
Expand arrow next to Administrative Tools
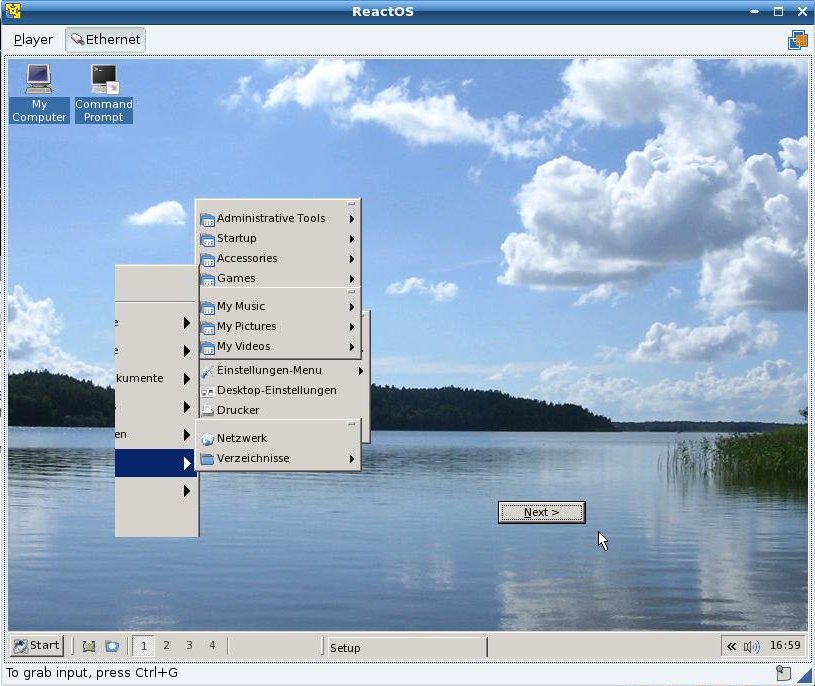pos(352,219)
